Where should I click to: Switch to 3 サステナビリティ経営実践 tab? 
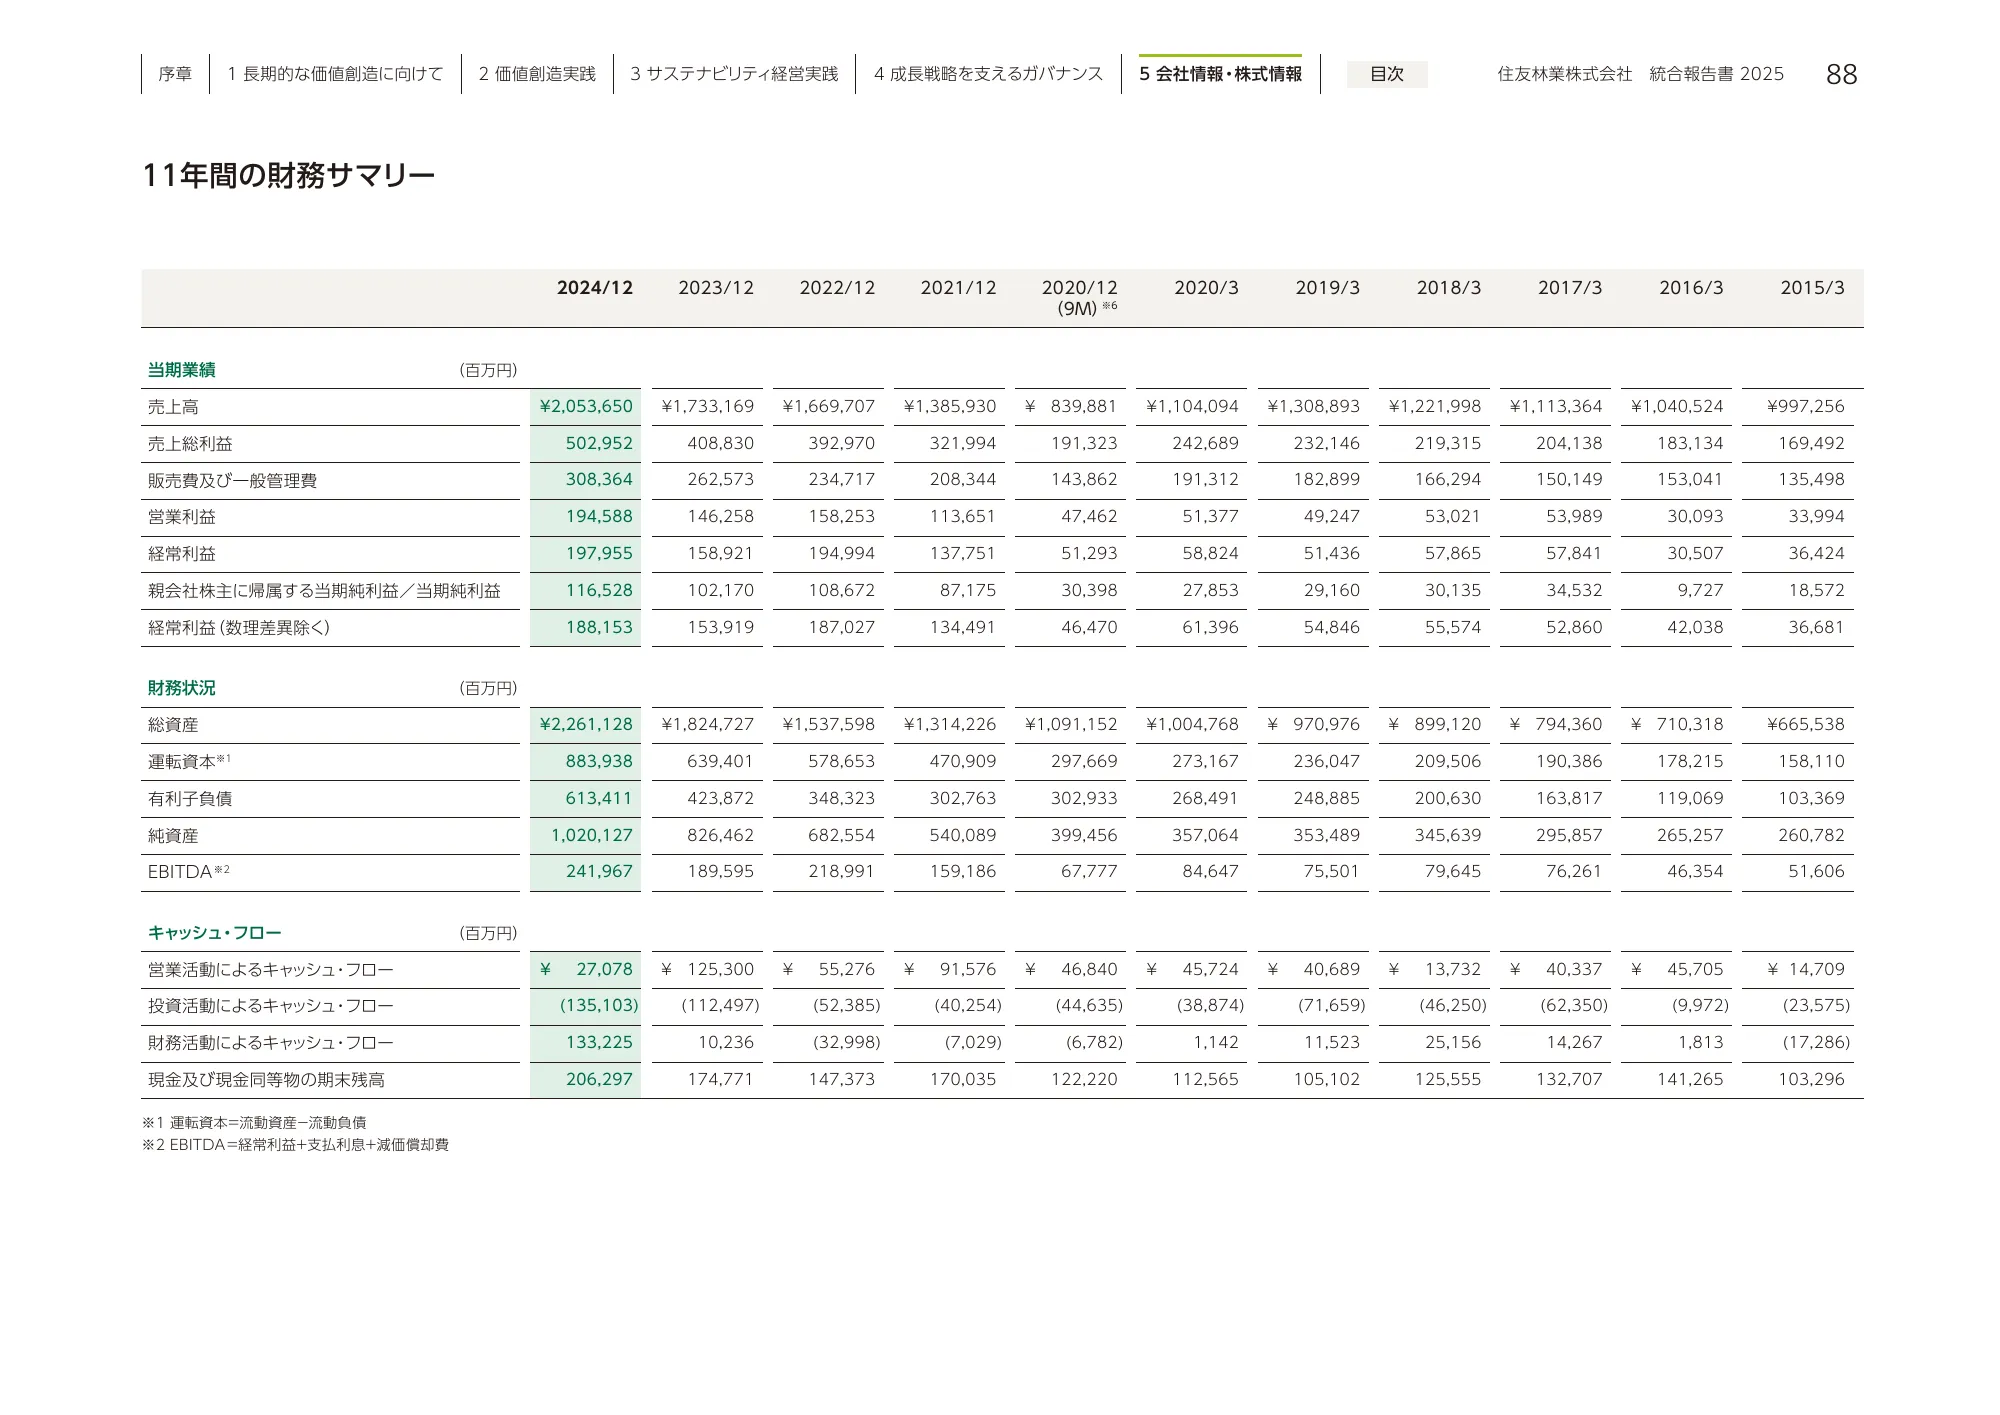pyautogui.click(x=737, y=73)
